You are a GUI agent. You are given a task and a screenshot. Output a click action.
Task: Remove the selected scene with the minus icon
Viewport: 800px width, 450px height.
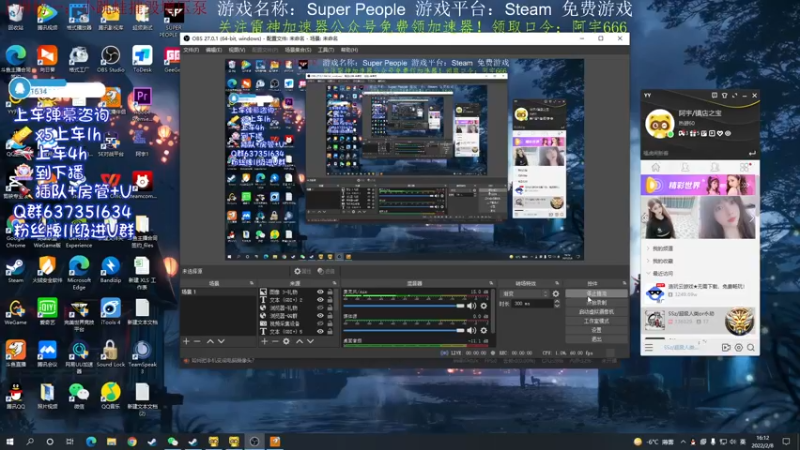pyautogui.click(x=197, y=341)
